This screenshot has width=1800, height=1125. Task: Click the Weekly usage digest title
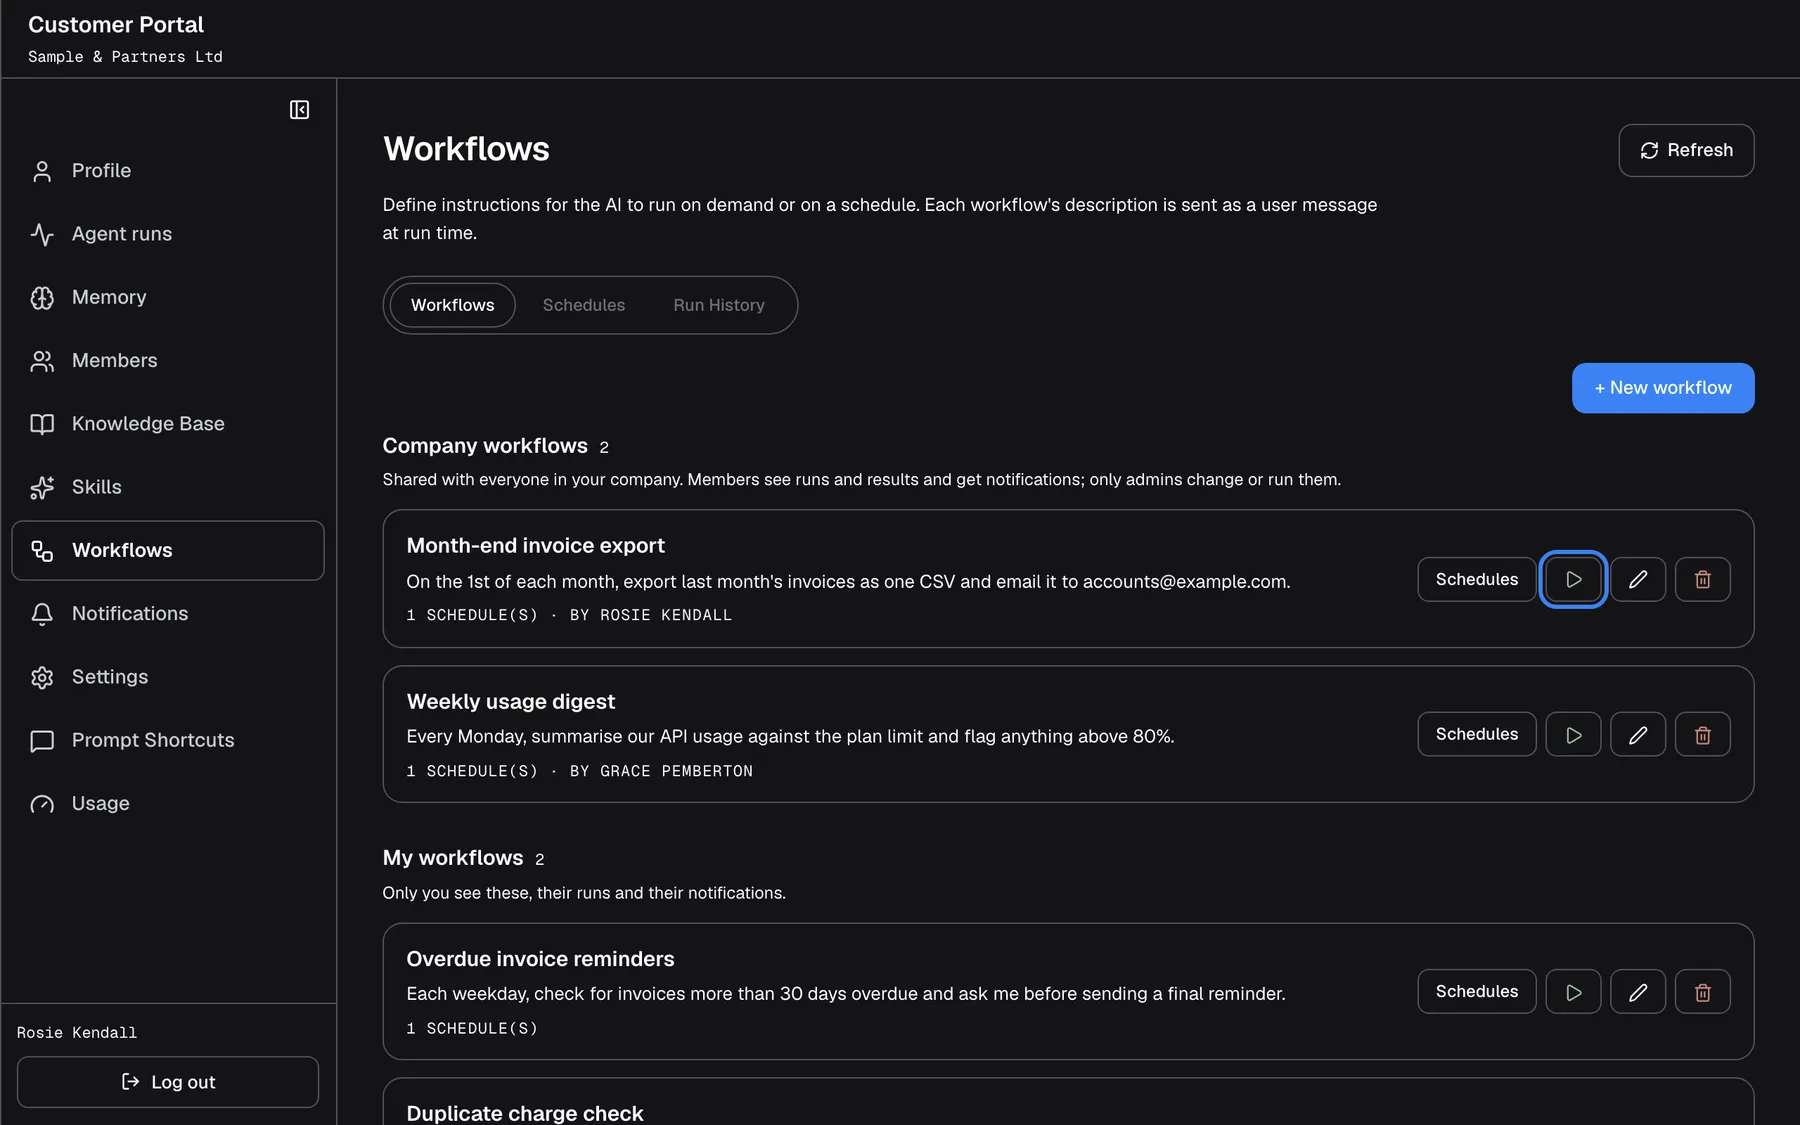tap(511, 702)
